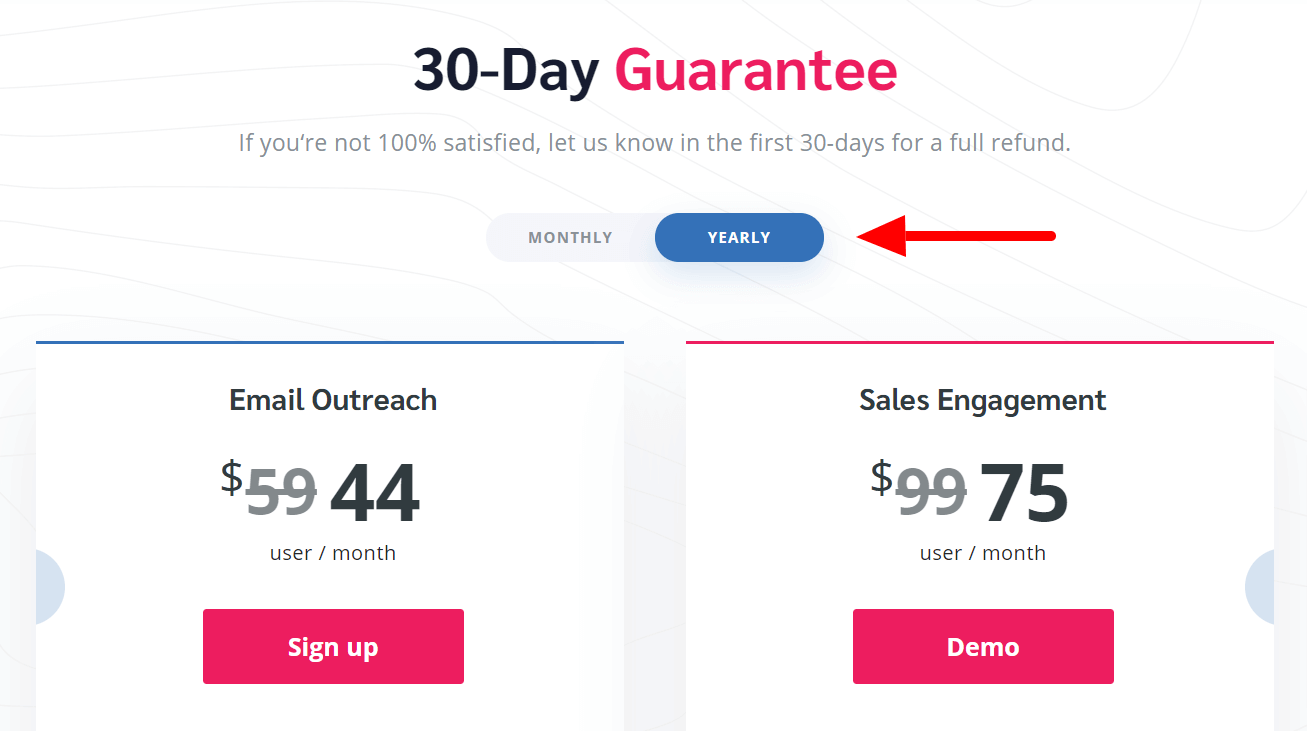Click the left carousel circle
1307x731 pixels.
(x=48, y=587)
